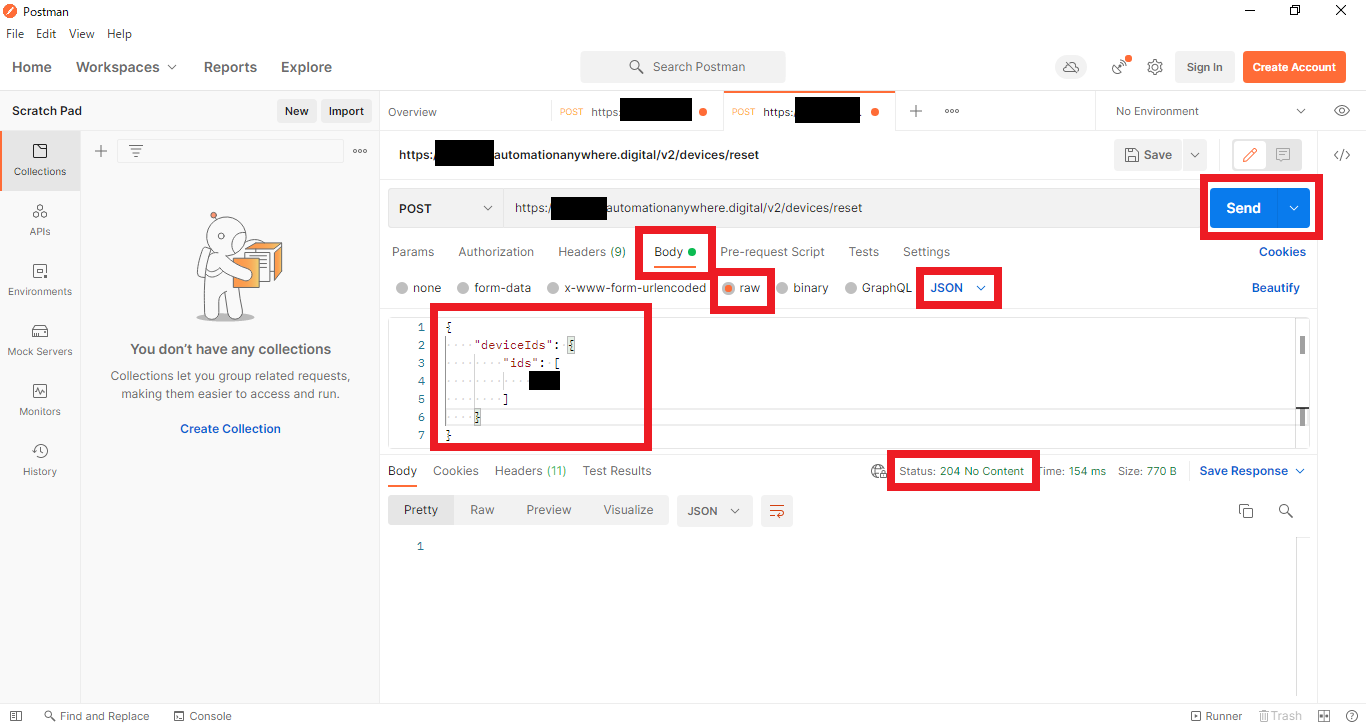Open the code snippet panel icon
Viewport: 1366px width, 728px height.
point(1342,155)
